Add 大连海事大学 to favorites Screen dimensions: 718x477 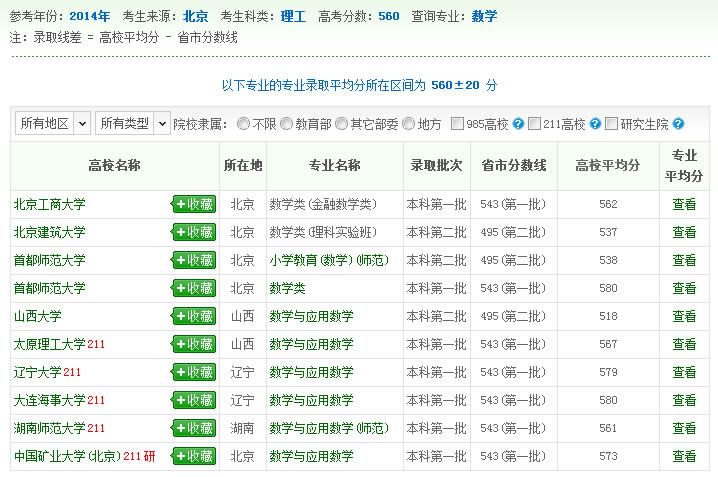[194, 400]
